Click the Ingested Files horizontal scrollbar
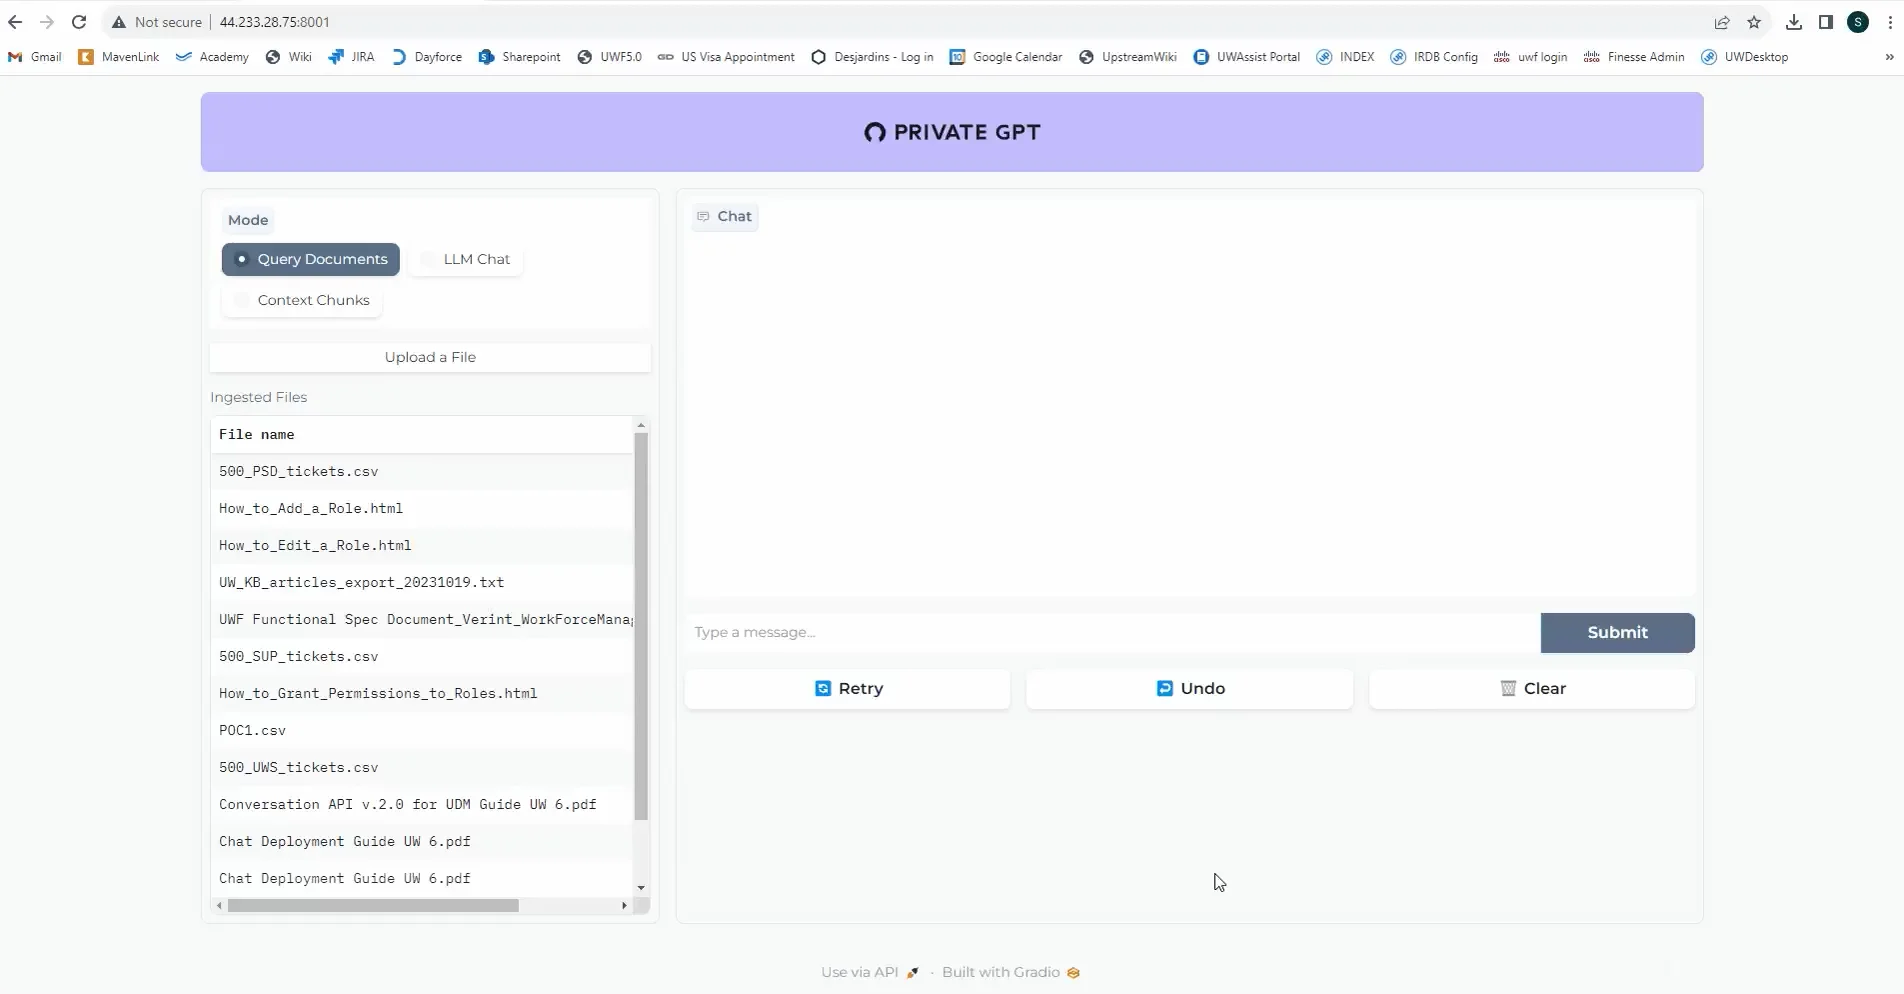1904x994 pixels. (x=373, y=905)
